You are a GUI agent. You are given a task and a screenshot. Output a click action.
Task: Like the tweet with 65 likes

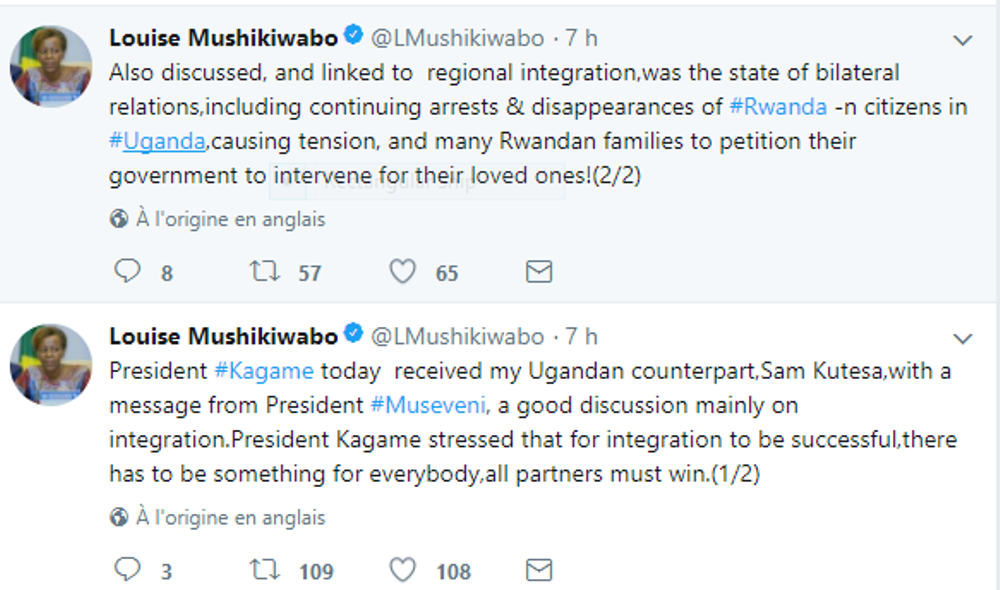402,271
